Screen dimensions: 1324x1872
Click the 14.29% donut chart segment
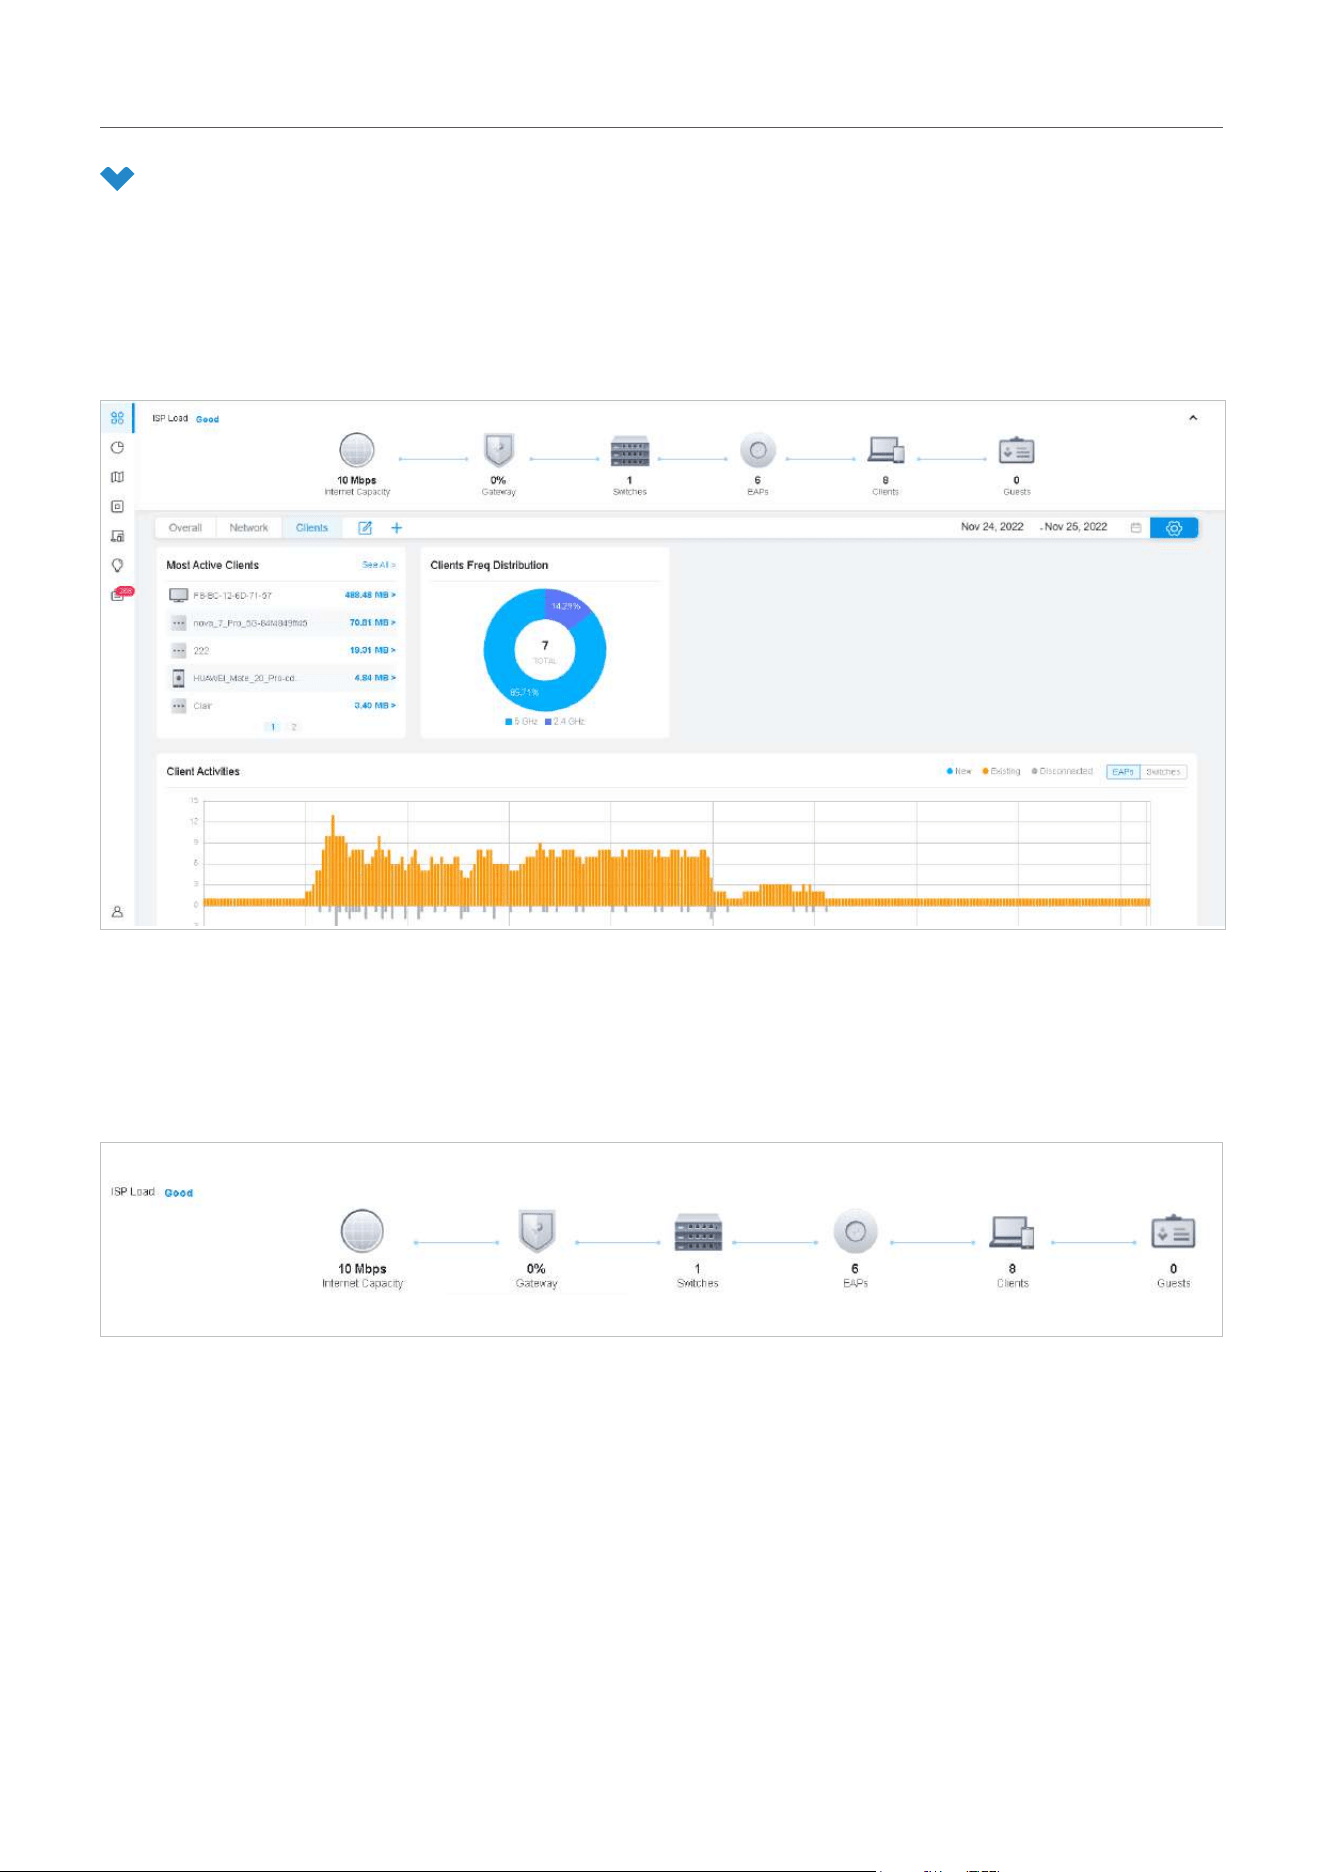(x=567, y=607)
